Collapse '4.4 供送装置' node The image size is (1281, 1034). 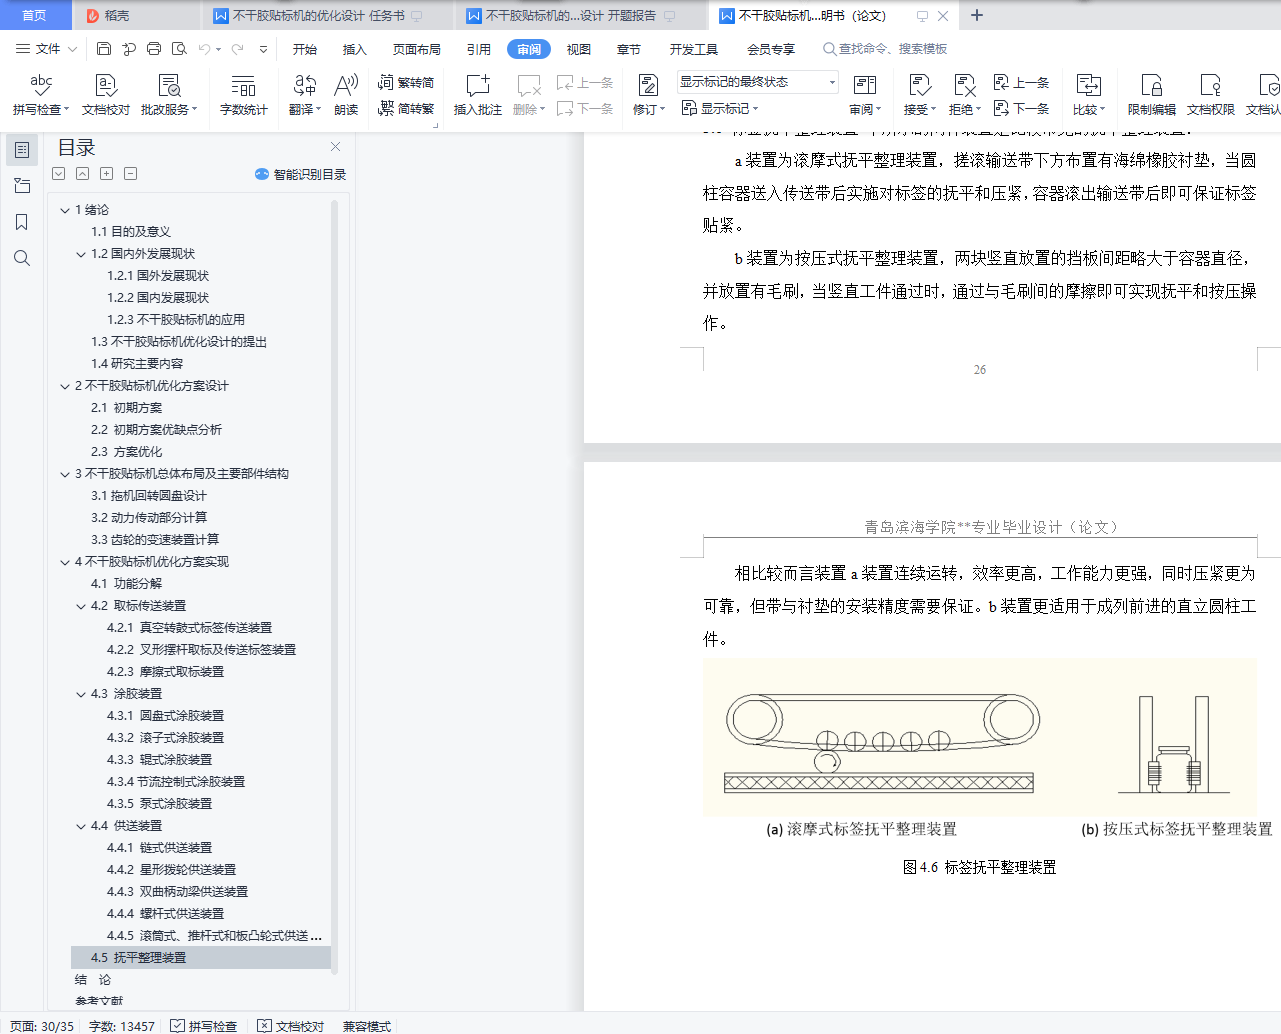81,826
